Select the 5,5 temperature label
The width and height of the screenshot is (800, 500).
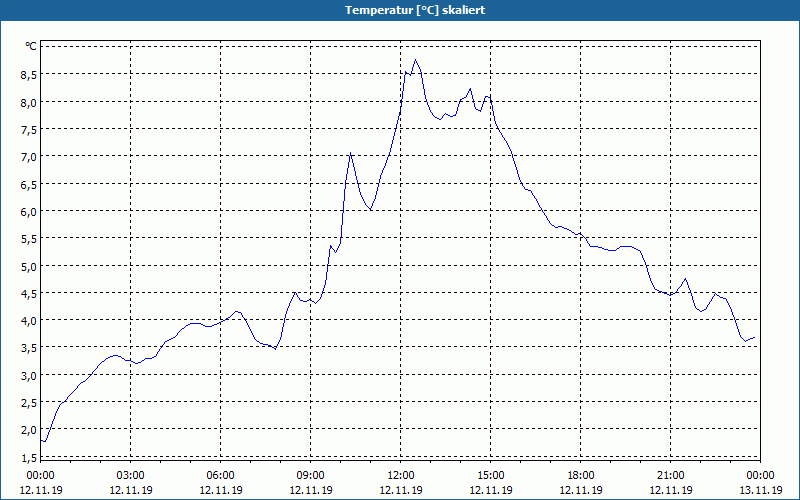tap(30, 239)
